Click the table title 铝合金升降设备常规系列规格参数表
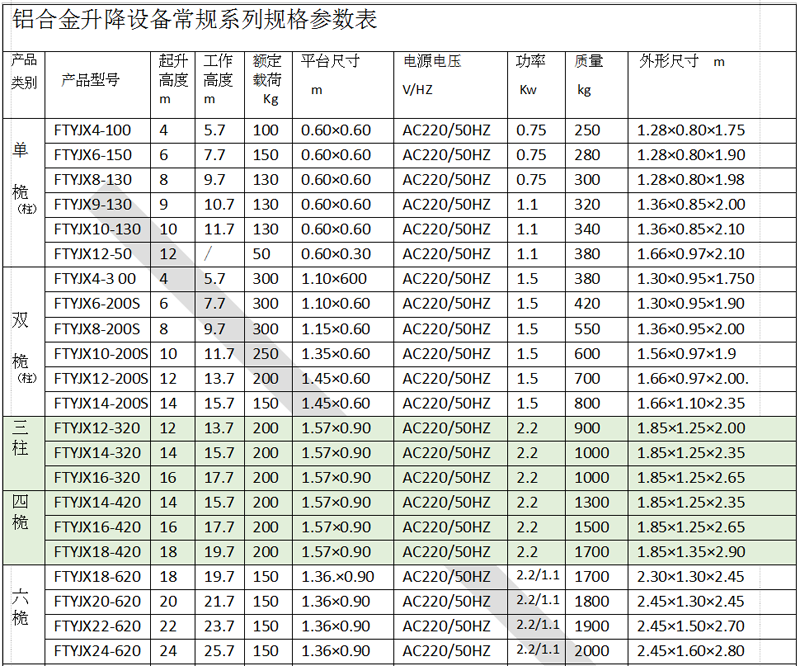Screen dimensions: 800x666 [196, 20]
